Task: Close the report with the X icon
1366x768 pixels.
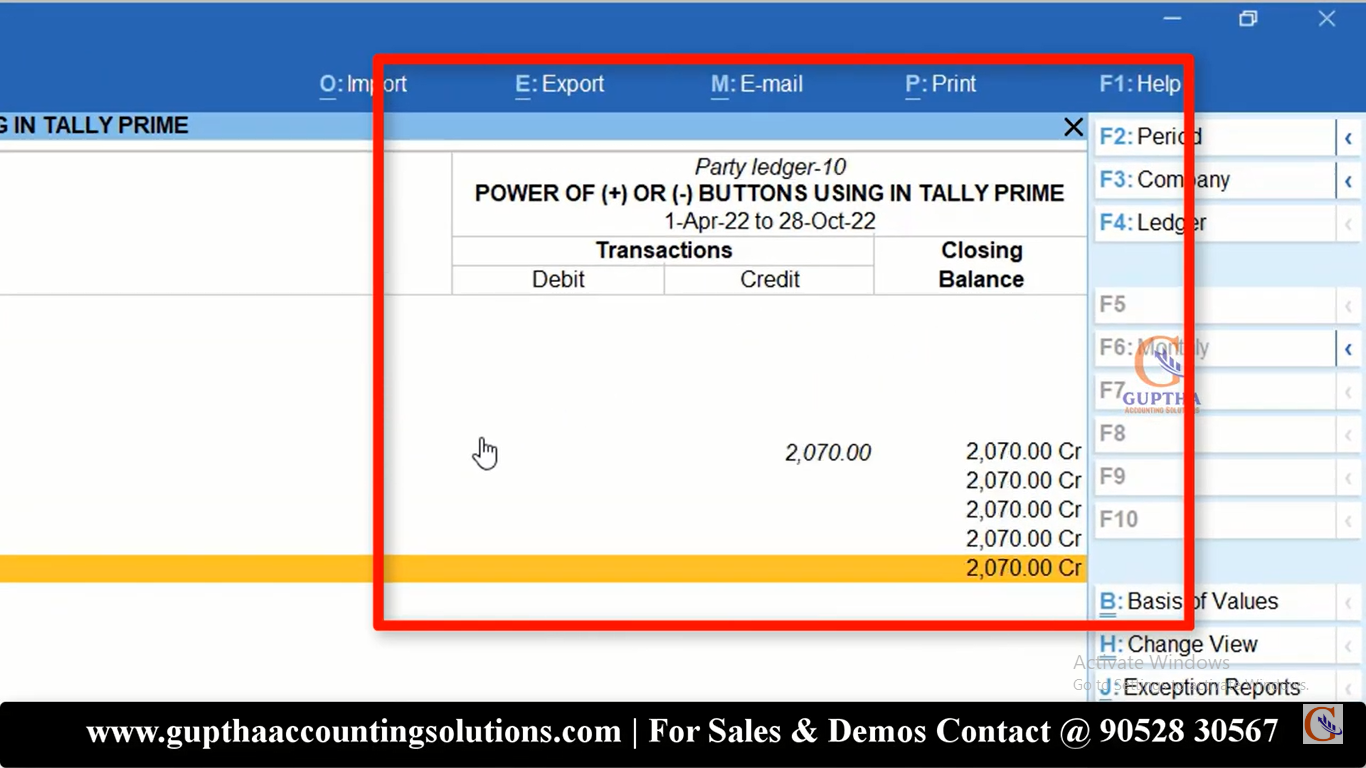Action: pyautogui.click(x=1073, y=127)
